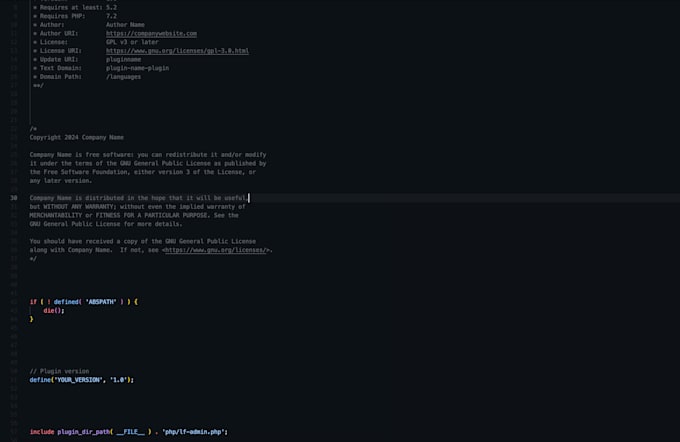Click the "**/" docblock closing marker

(x=38, y=85)
